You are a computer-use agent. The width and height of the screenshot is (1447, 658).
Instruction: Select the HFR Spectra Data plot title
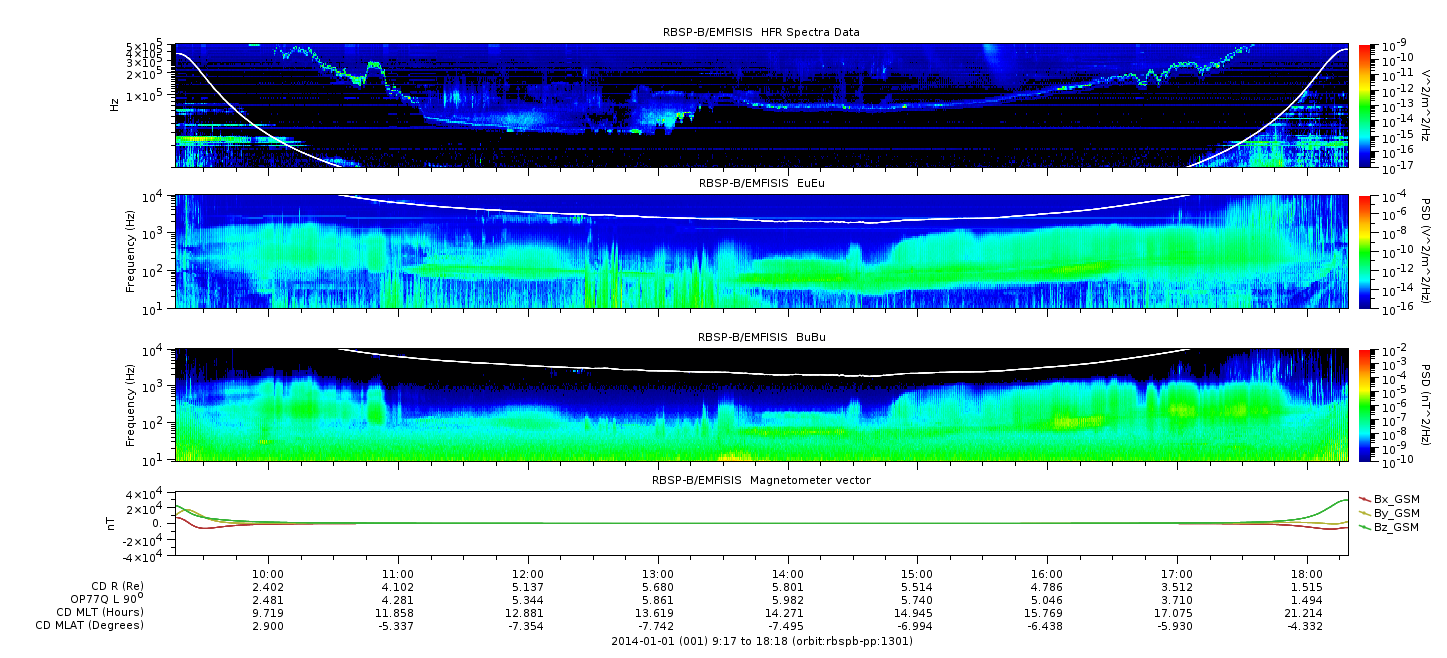pyautogui.click(x=760, y=32)
